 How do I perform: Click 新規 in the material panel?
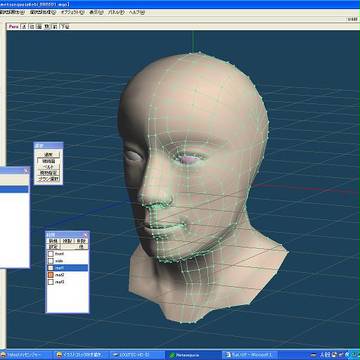[x=53, y=241]
